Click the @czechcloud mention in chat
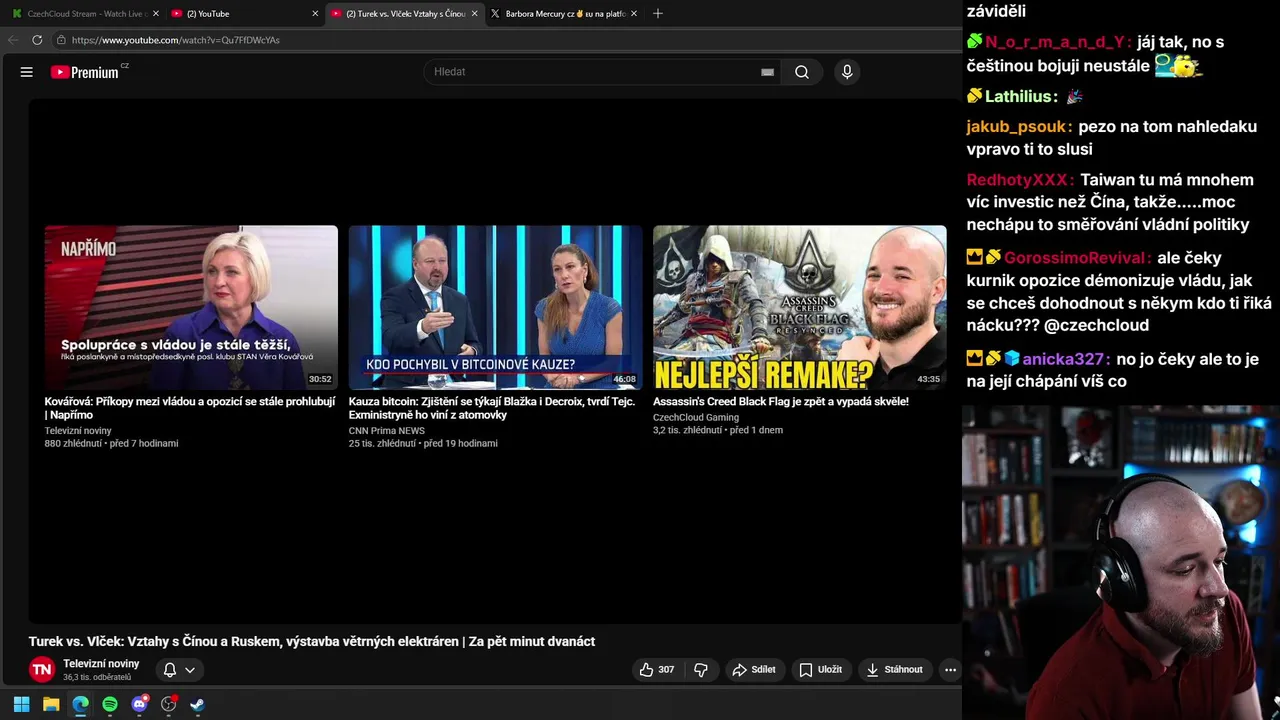This screenshot has height=720, width=1280. coord(1096,325)
